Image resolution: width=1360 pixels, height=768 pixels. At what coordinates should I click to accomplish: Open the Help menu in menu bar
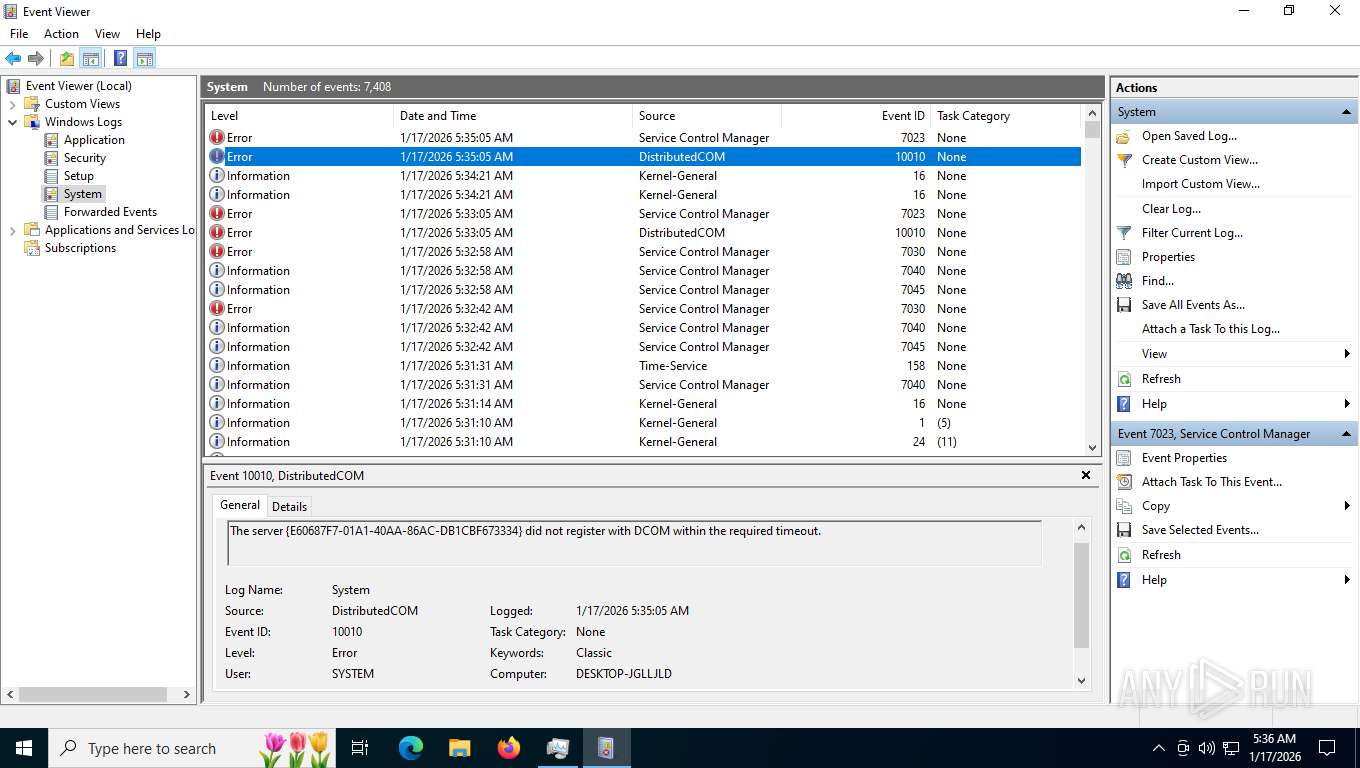(148, 34)
